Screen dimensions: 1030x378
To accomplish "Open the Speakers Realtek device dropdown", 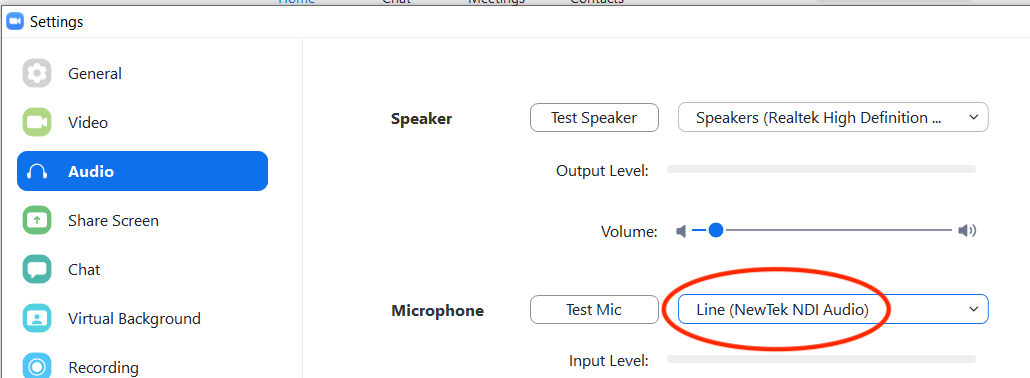I will pyautogui.click(x=833, y=118).
